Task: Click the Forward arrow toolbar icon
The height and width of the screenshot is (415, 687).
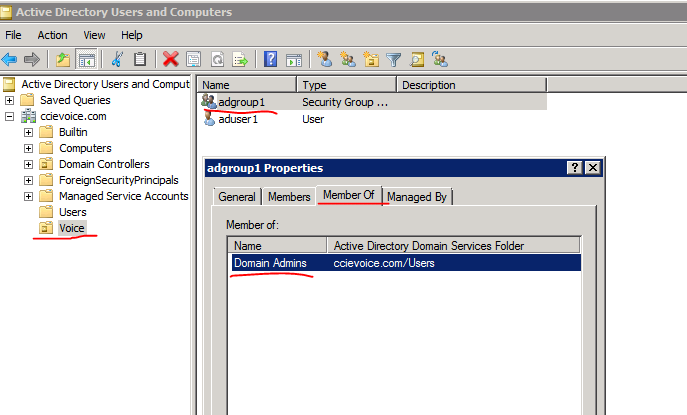Action: pyautogui.click(x=32, y=59)
